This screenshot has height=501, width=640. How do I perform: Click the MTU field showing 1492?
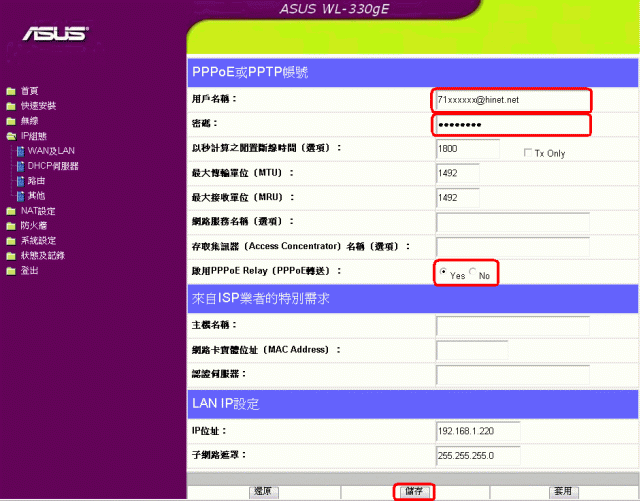pyautogui.click(x=458, y=173)
